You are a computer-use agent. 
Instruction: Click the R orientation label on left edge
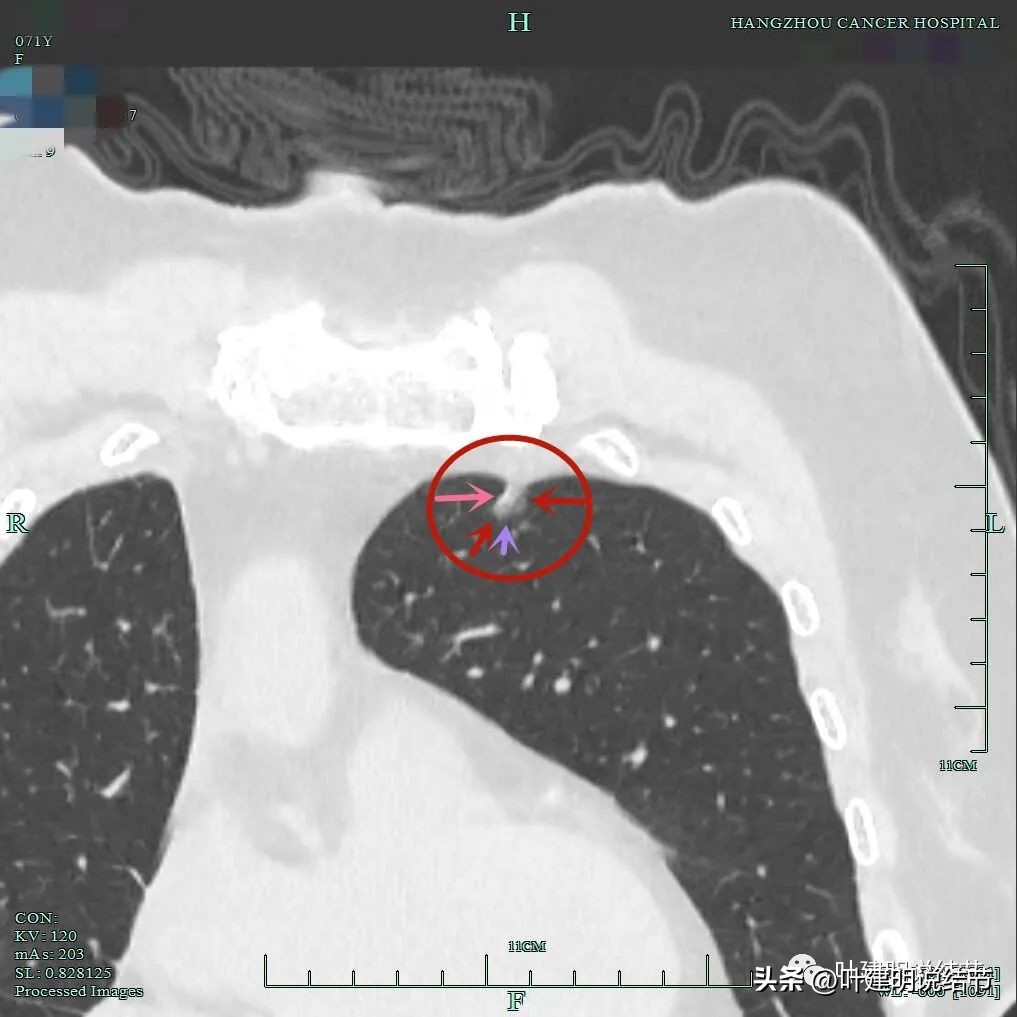[16, 523]
